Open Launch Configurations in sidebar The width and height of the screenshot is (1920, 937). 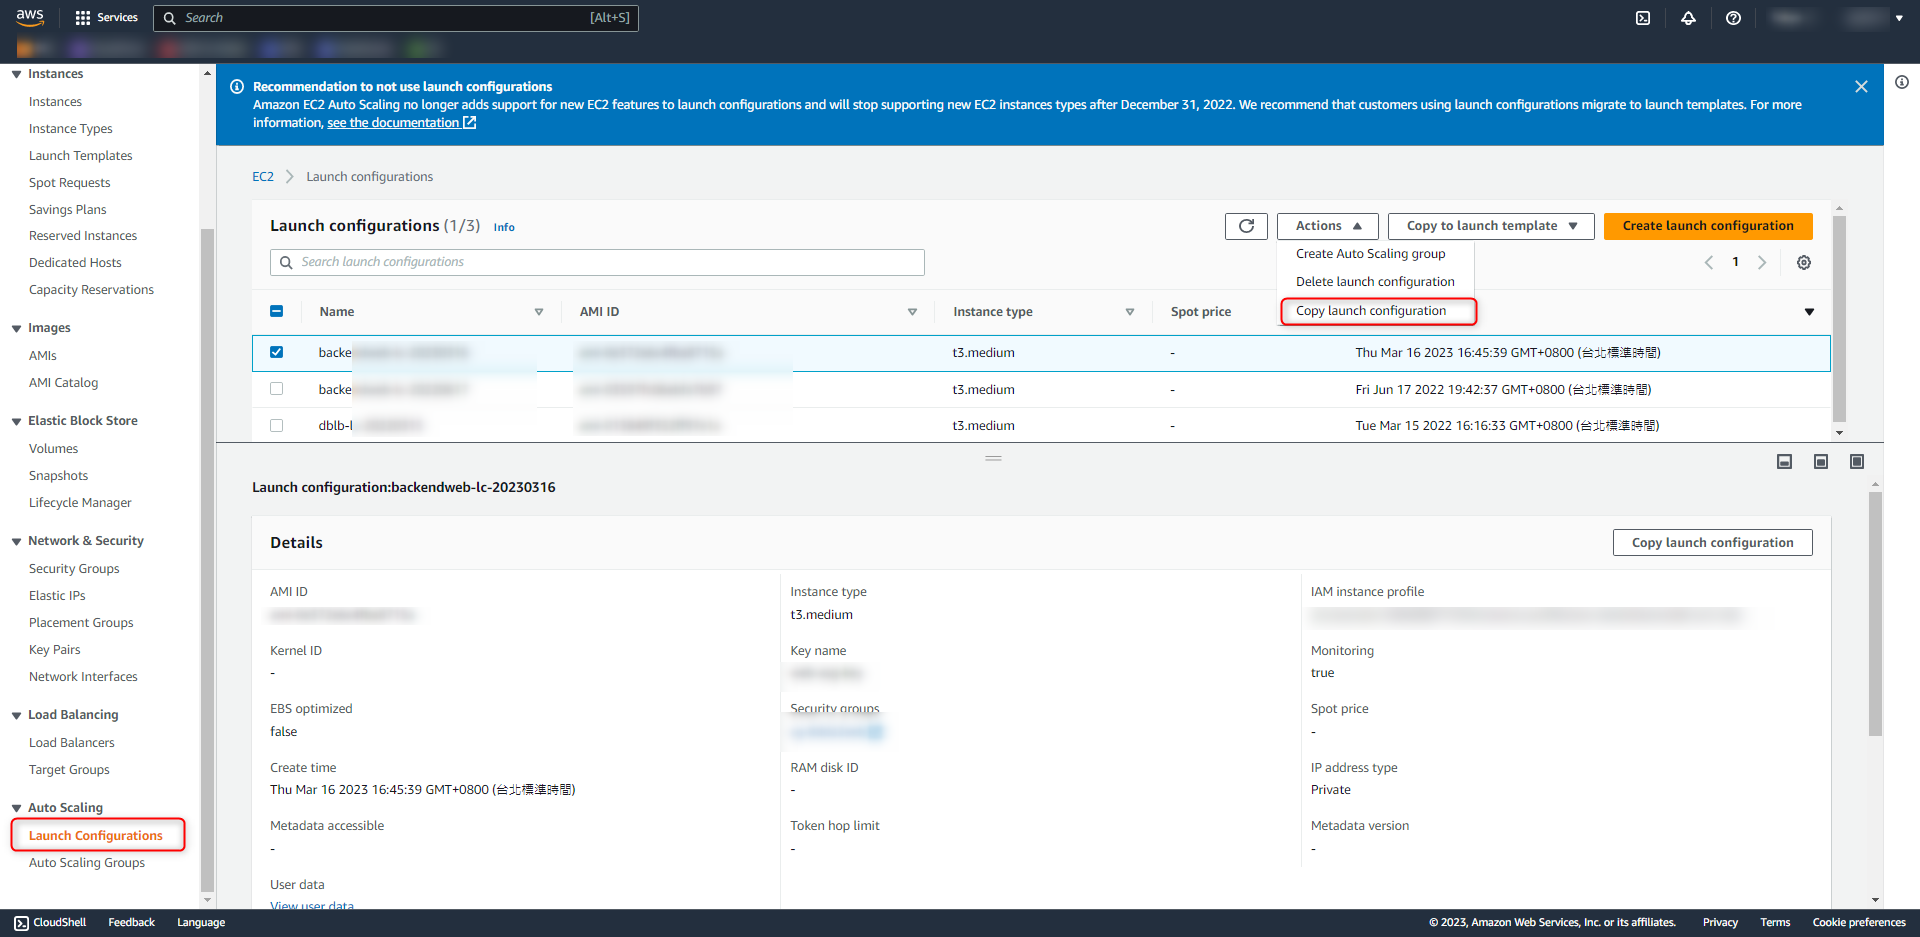pyautogui.click(x=96, y=836)
